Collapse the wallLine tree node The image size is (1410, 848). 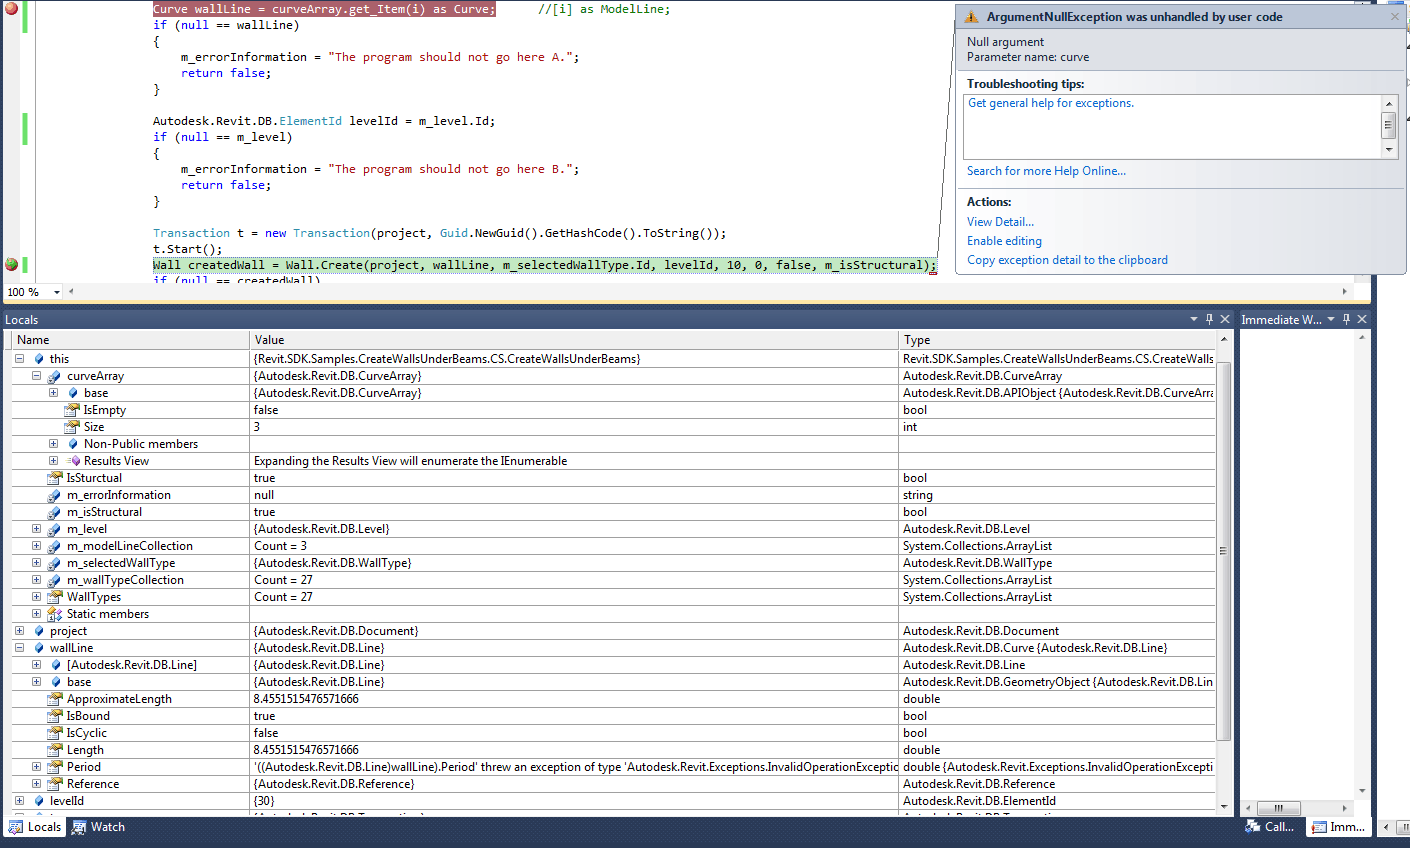(x=18, y=647)
